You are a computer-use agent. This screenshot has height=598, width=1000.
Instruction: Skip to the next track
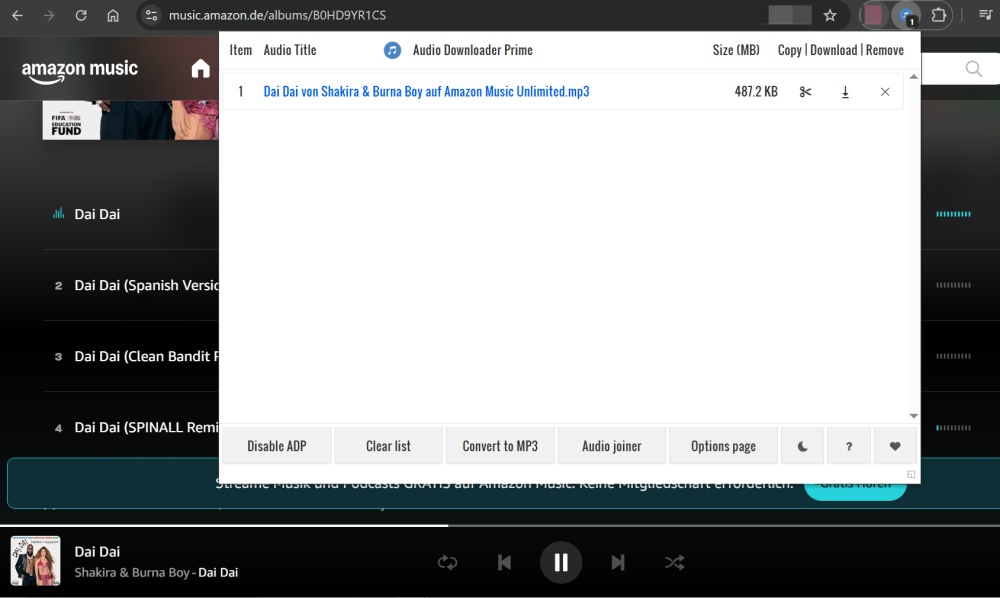coord(617,562)
